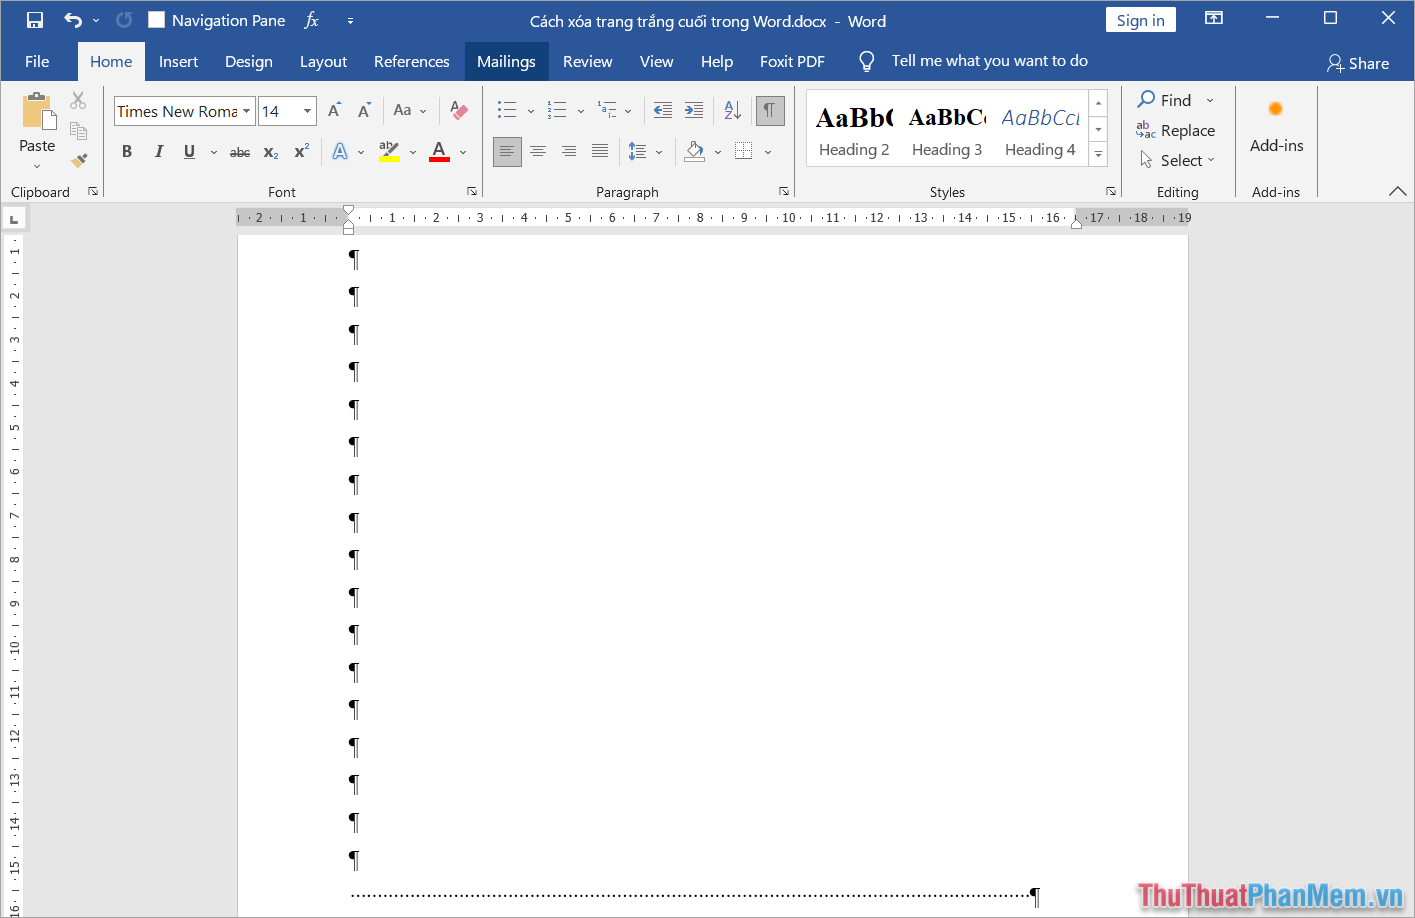Expand the Styles gallery More arrow

tap(1098, 154)
